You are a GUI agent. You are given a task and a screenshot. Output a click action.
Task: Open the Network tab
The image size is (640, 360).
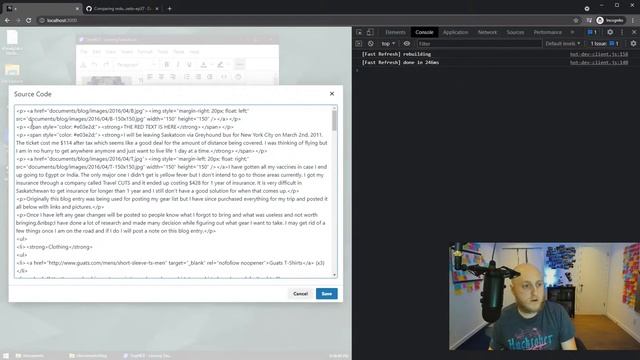[x=487, y=32]
